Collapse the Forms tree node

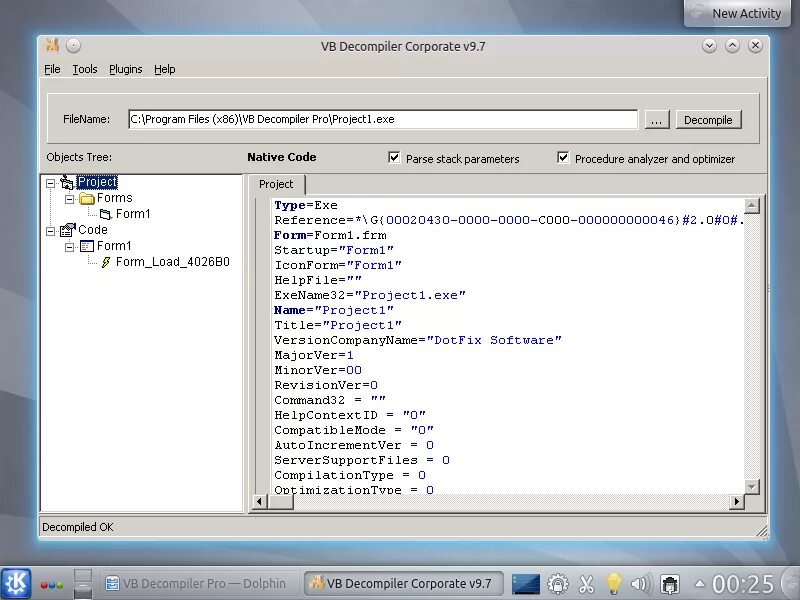tap(69, 198)
